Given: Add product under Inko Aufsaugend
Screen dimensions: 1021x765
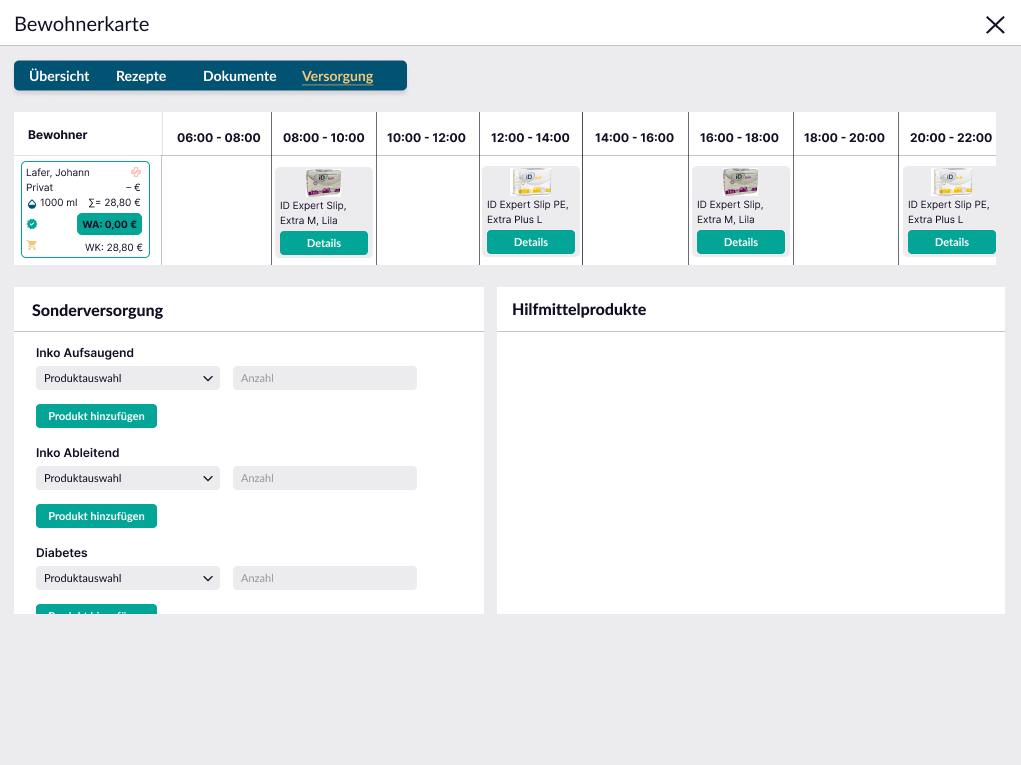Looking at the screenshot, I should tap(96, 416).
